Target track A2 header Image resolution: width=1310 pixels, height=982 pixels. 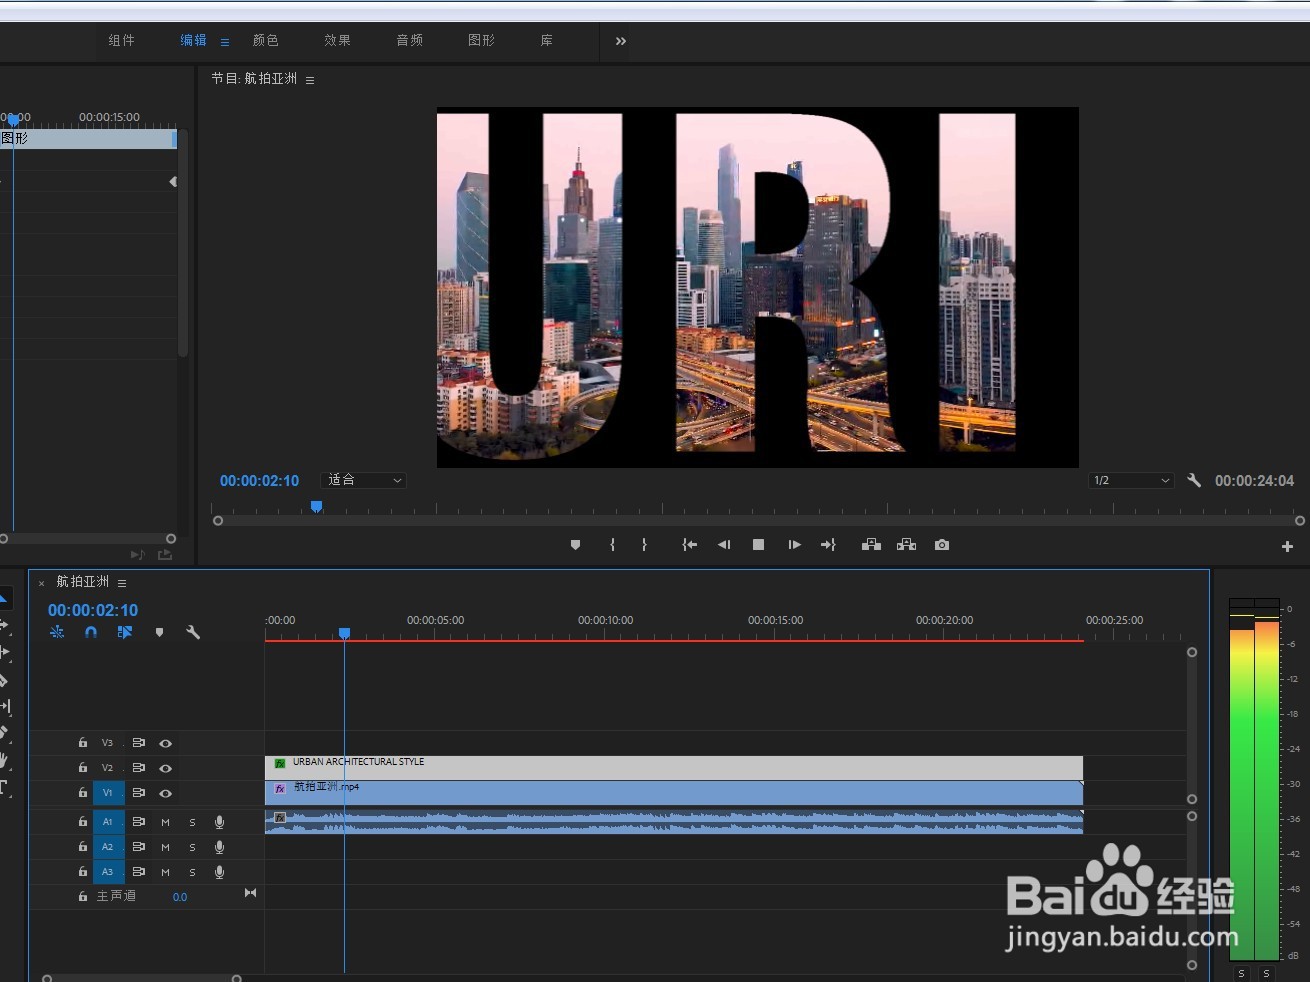[108, 847]
